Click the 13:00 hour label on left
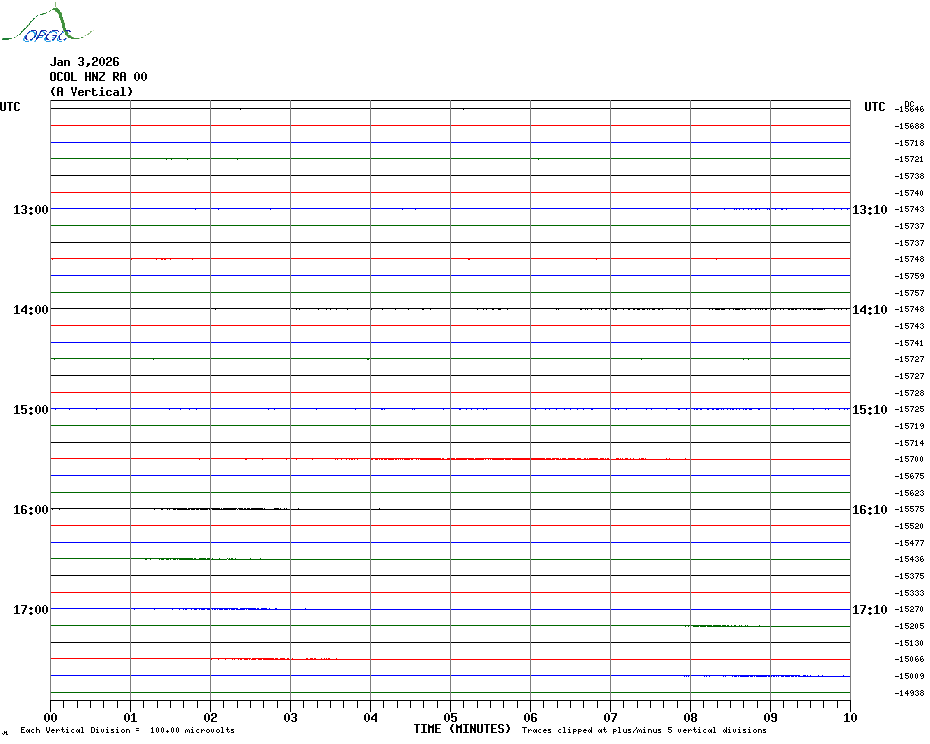The height and width of the screenshot is (744, 930). coord(30,210)
